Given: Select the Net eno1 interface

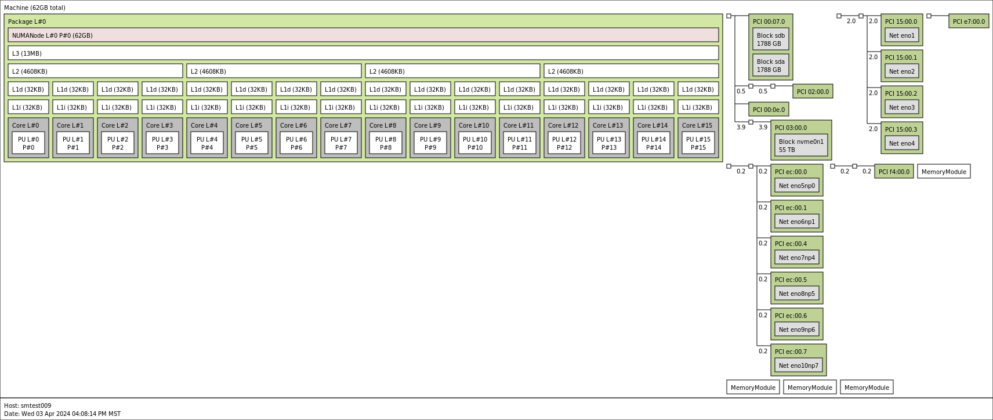Looking at the screenshot, I should 902,35.
